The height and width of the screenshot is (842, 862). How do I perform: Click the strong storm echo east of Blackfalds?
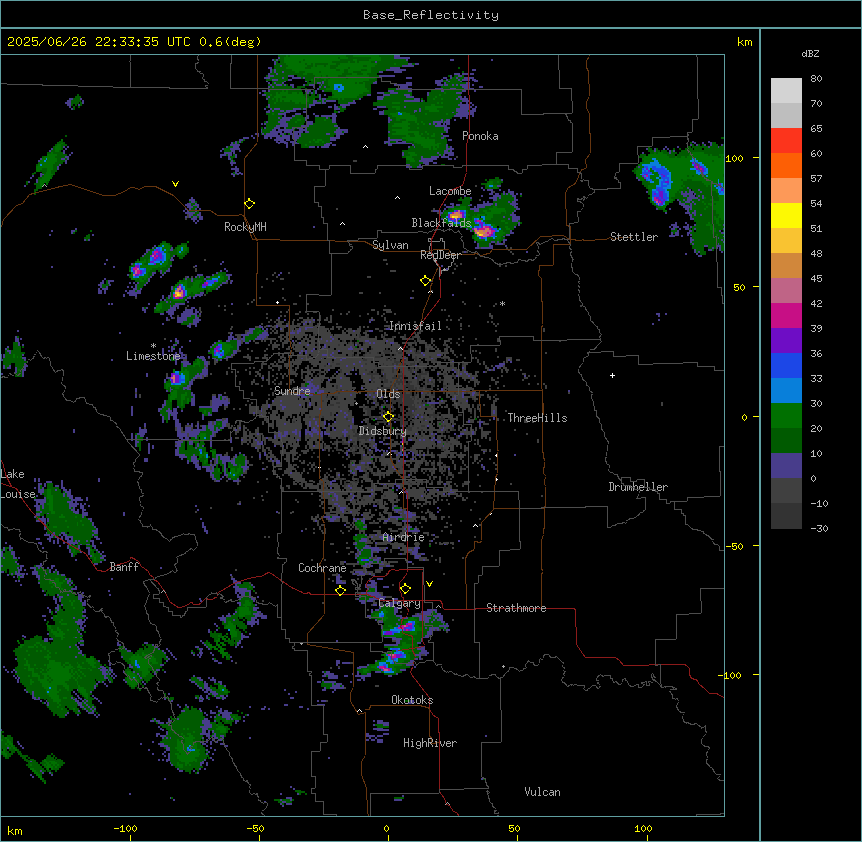pos(484,231)
